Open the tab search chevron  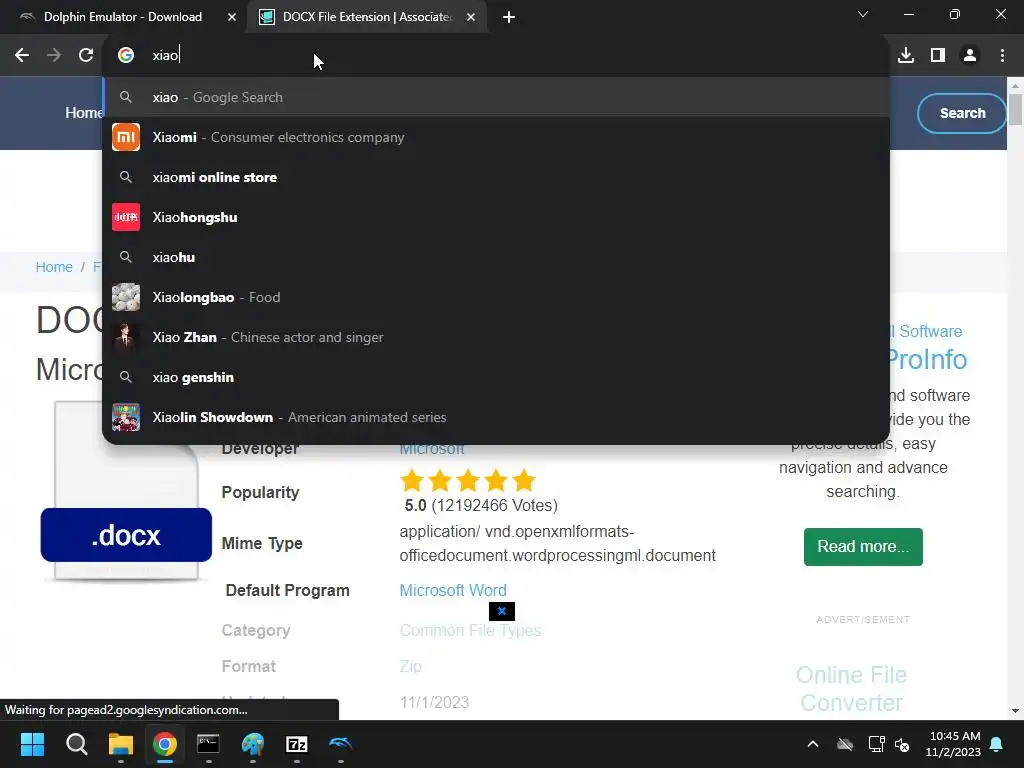863,14
